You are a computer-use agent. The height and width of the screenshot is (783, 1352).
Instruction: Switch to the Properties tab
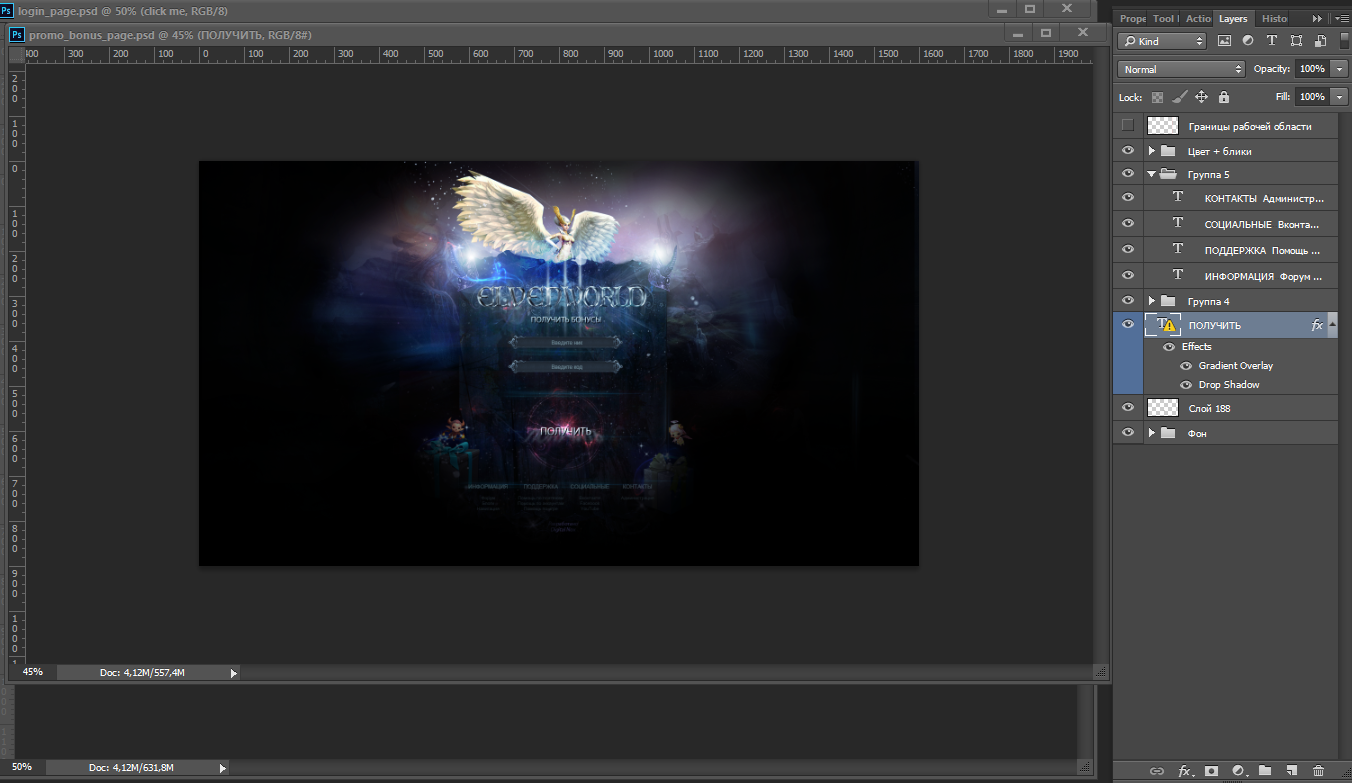tap(1132, 18)
